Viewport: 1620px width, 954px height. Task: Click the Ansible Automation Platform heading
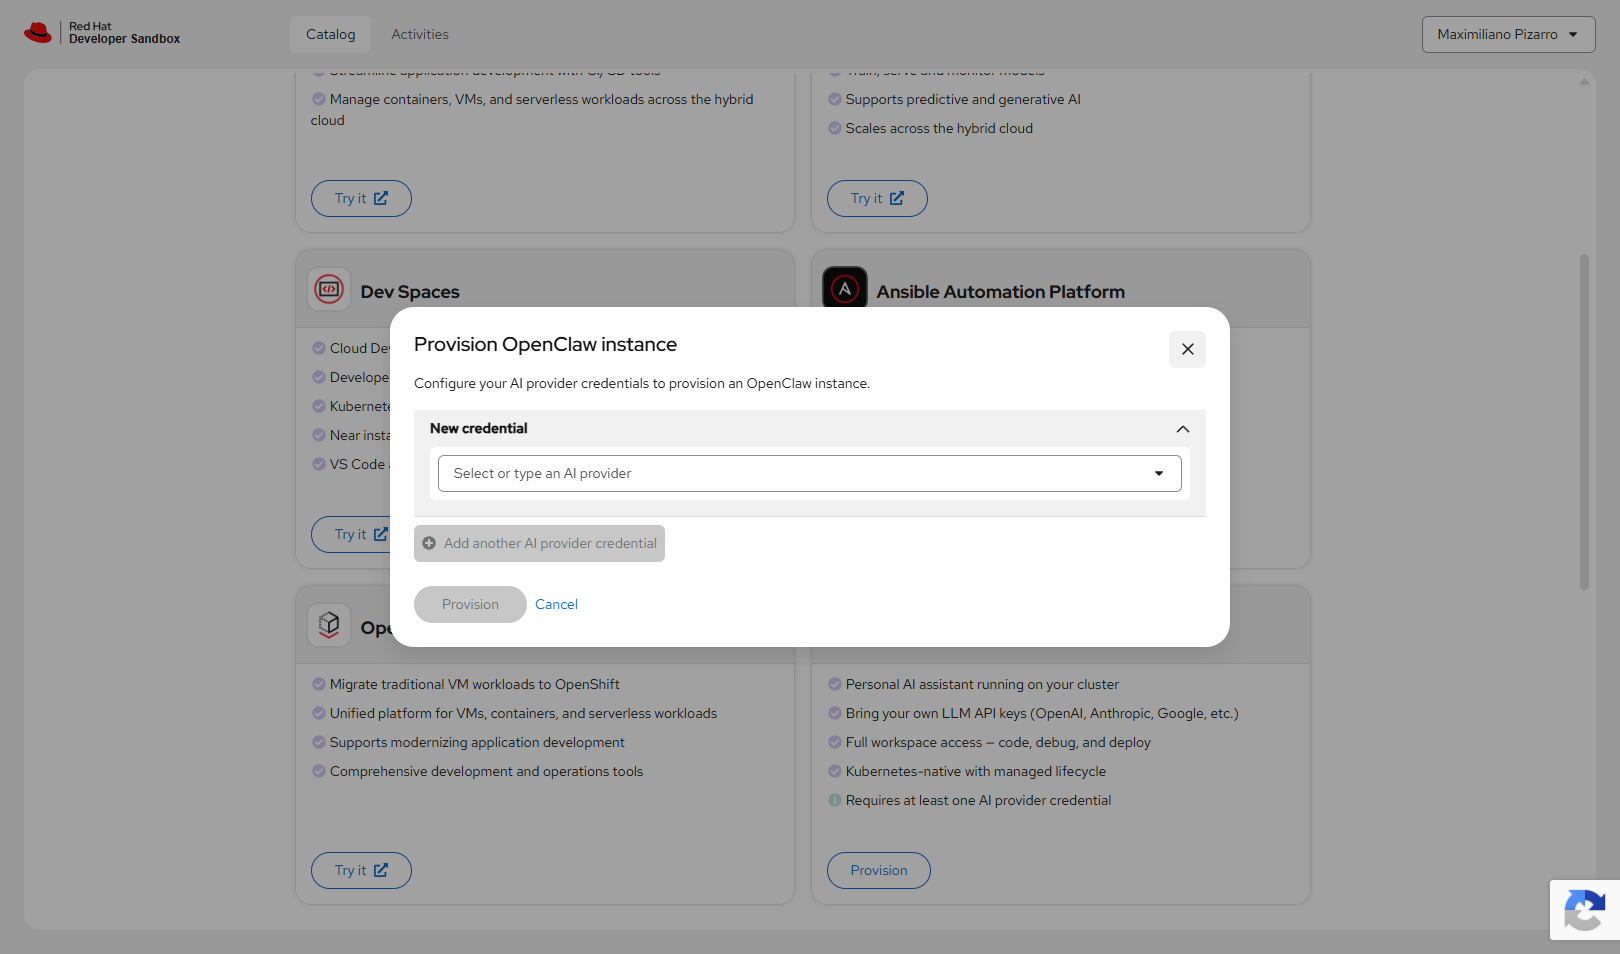point(1001,292)
